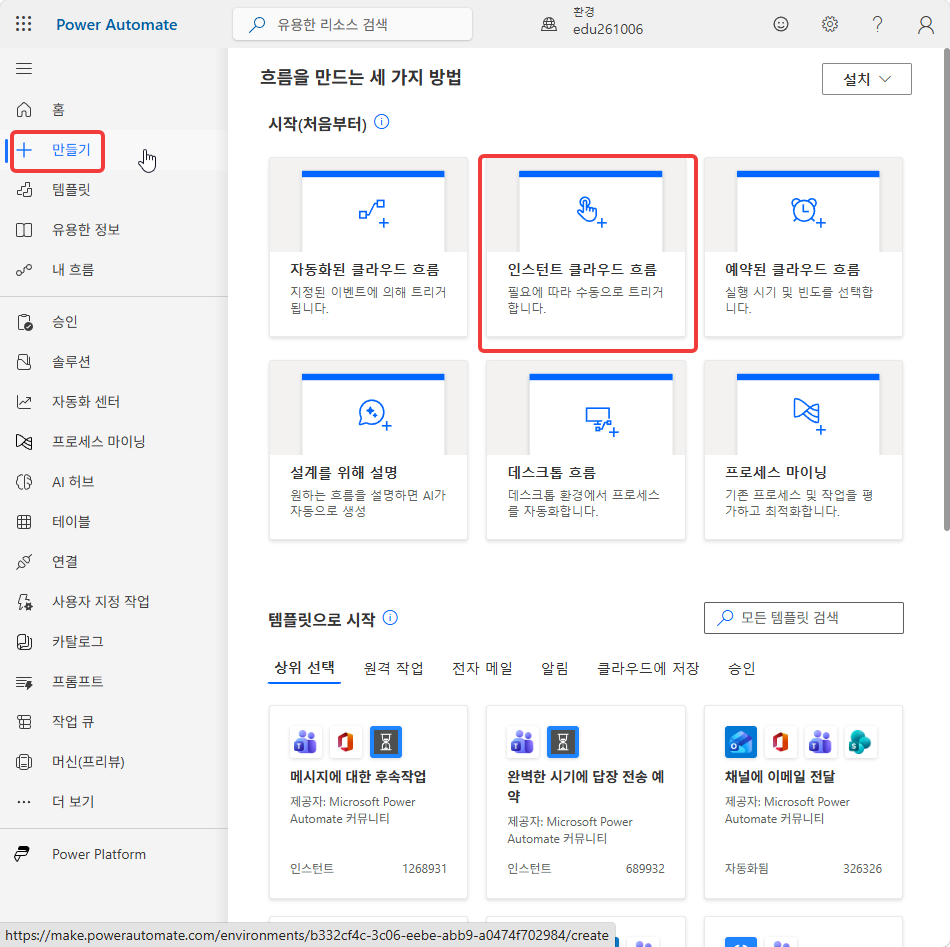Click the 프로세스 마이닝 sidebar icon

click(24, 442)
